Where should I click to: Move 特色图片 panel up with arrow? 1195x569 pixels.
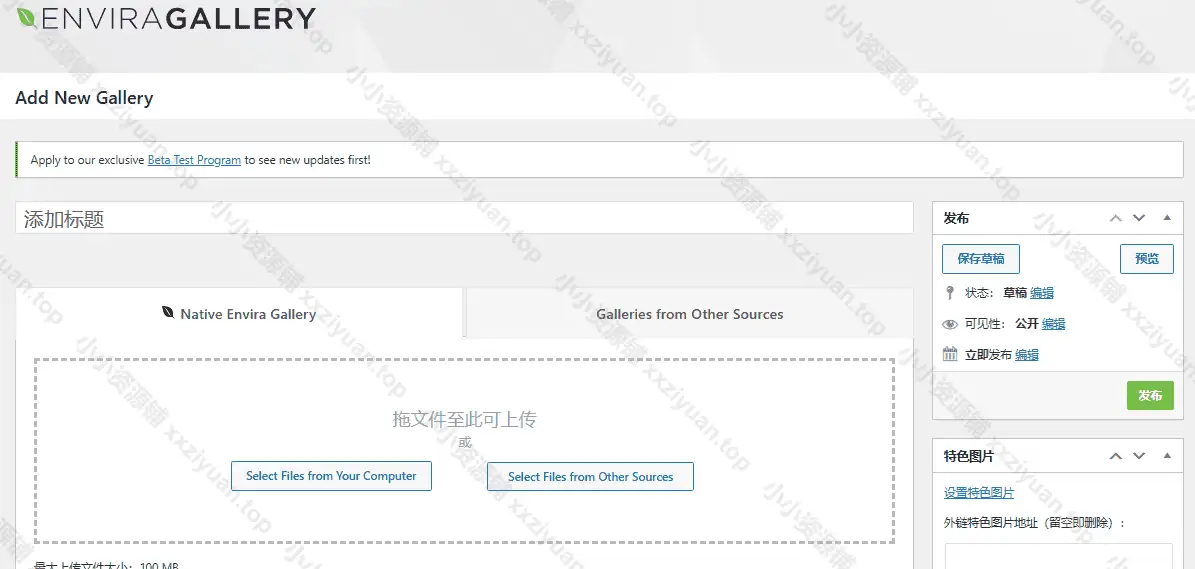pyautogui.click(x=1116, y=456)
